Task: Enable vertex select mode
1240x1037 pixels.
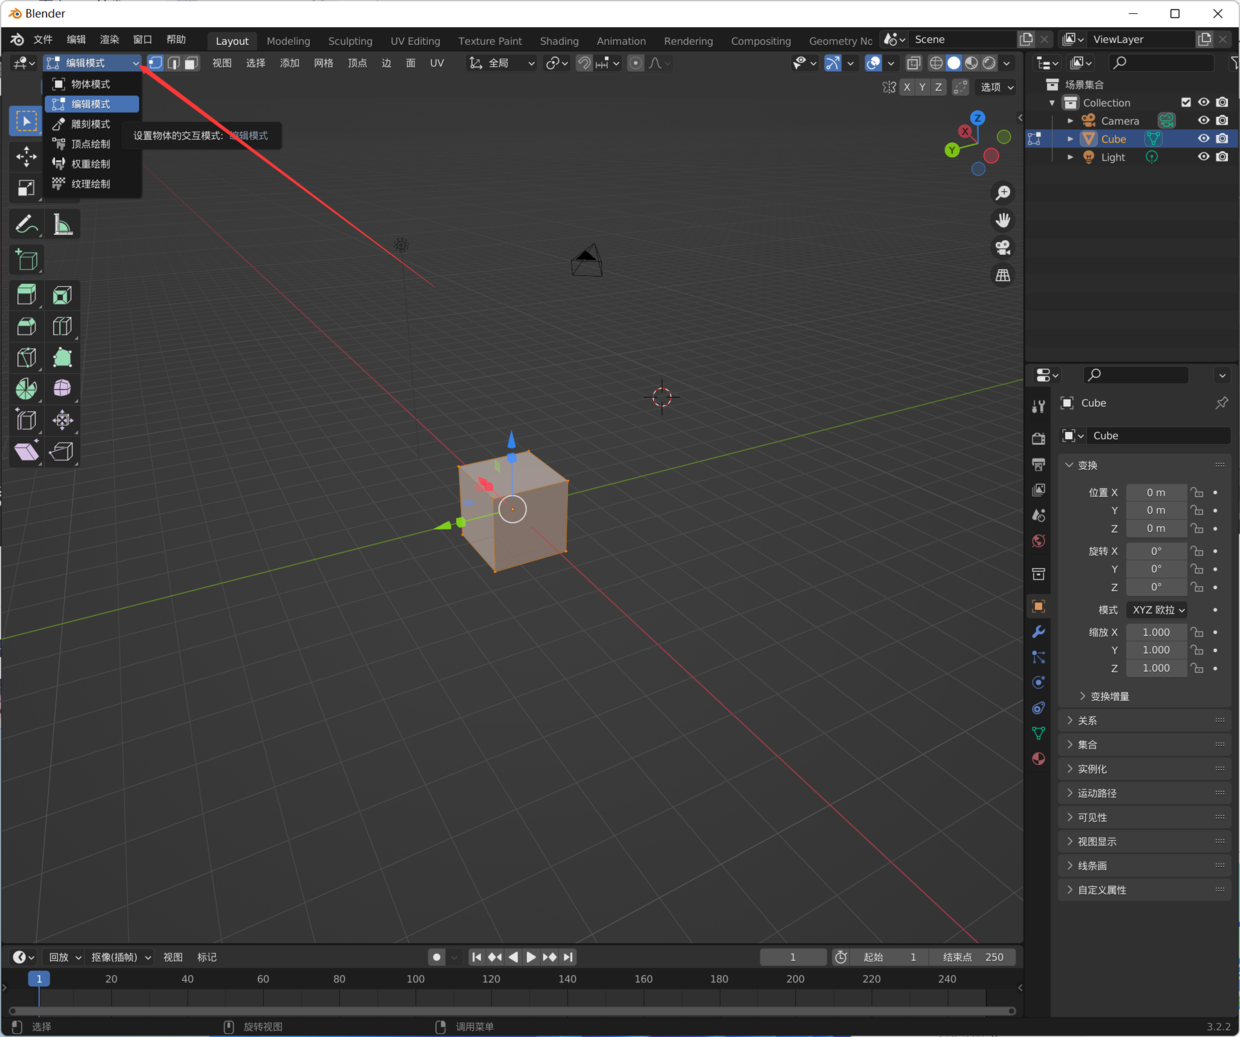Action: (x=155, y=63)
